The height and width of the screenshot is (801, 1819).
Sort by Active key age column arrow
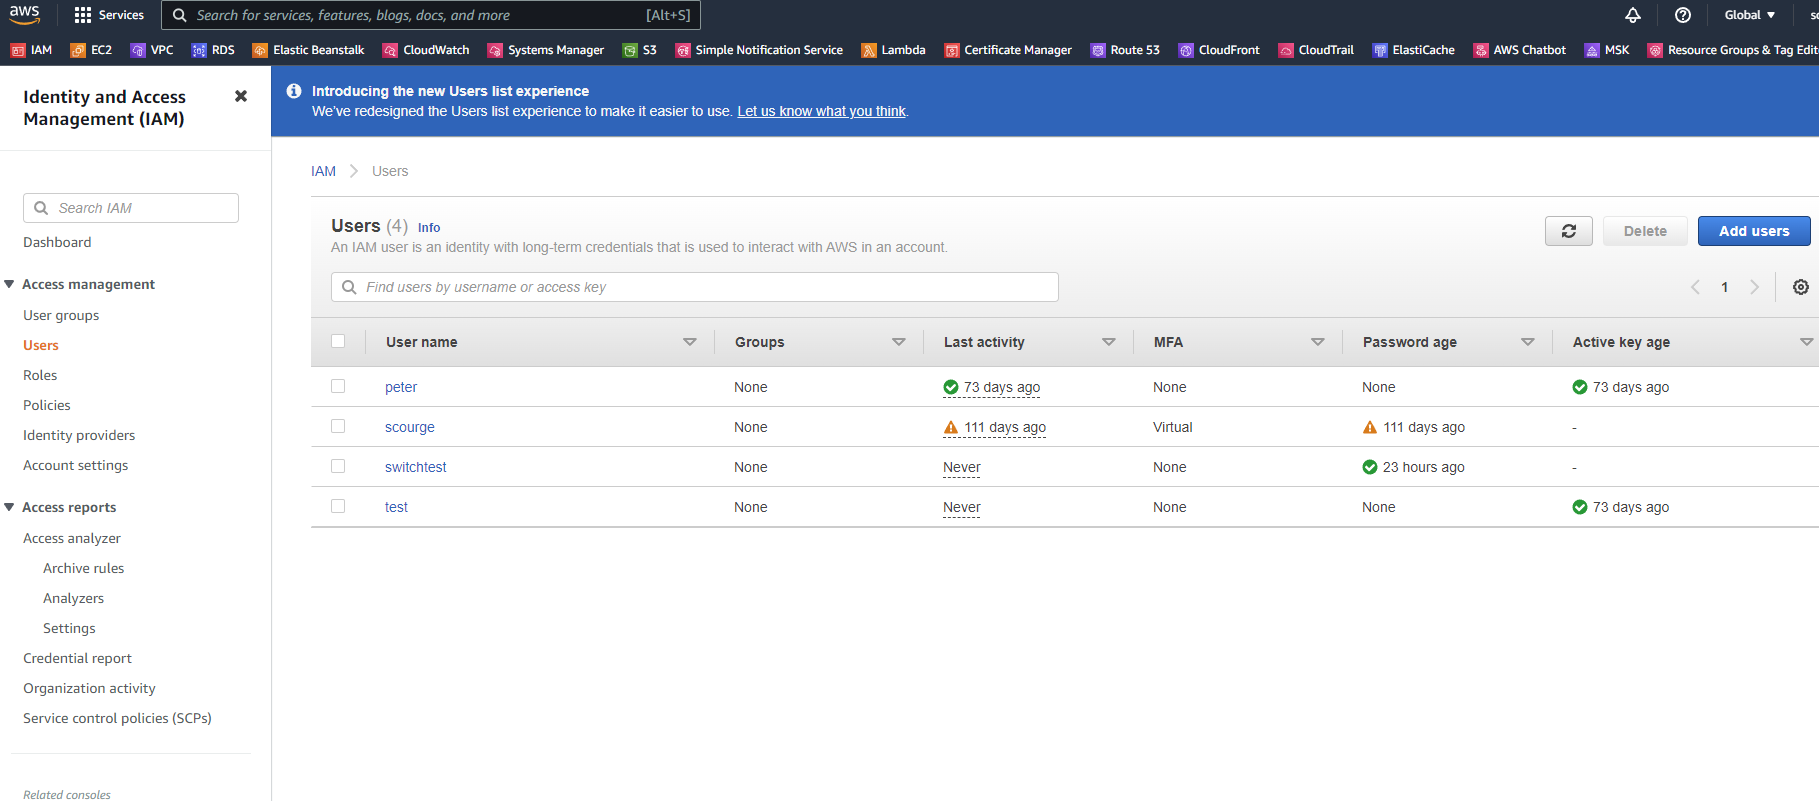[1806, 342]
